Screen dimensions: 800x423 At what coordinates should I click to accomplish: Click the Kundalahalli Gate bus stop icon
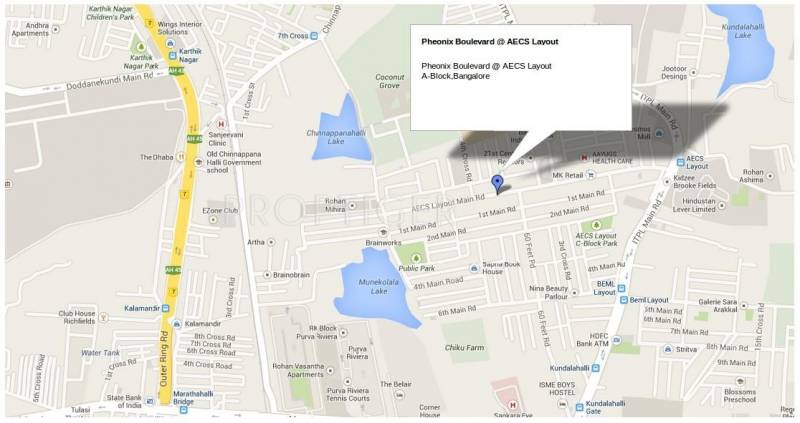click(579, 407)
